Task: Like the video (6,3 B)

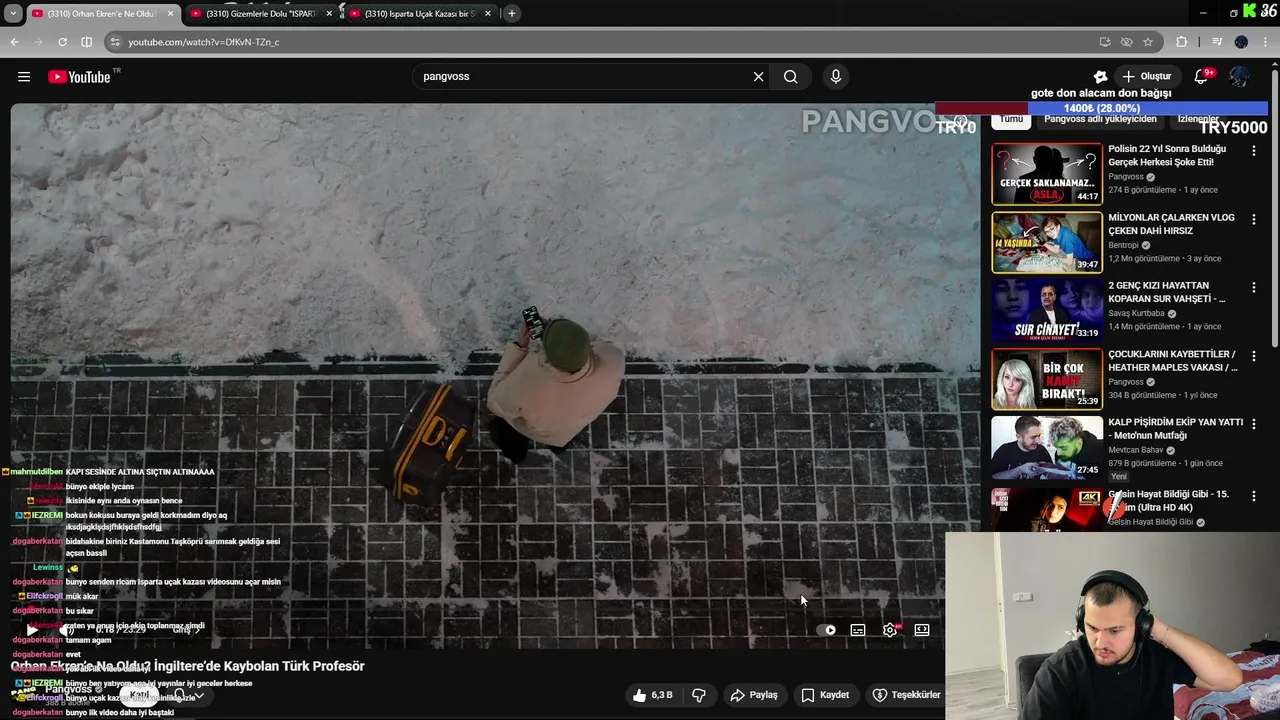Action: click(652, 695)
